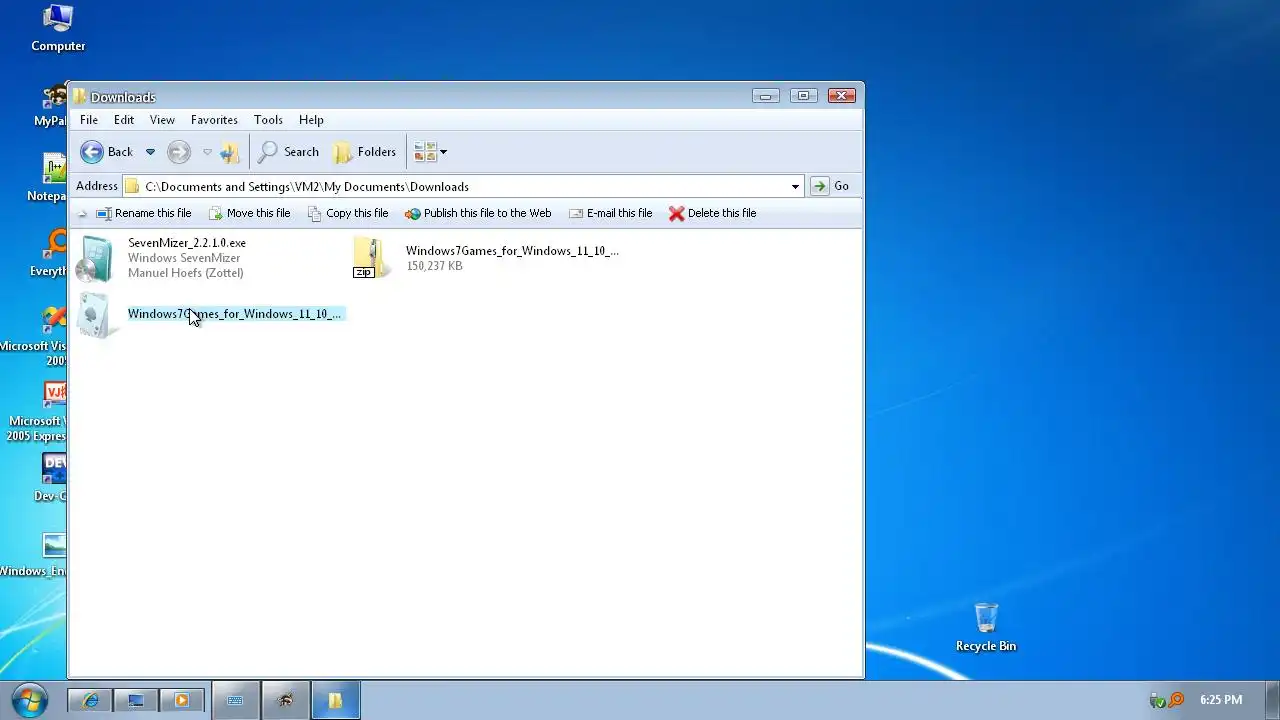
Task: Launch Windows Media Player from quick launch
Action: [x=182, y=701]
